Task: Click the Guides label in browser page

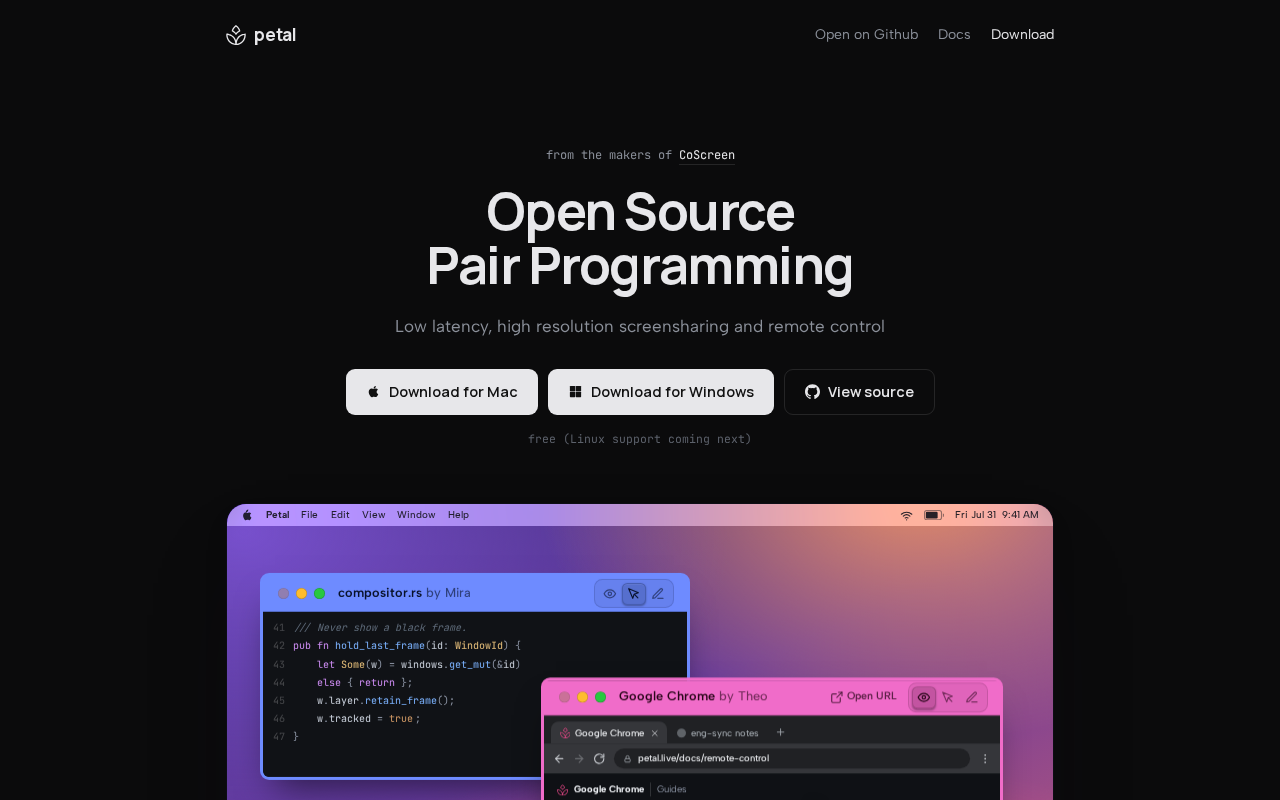Action: [672, 789]
